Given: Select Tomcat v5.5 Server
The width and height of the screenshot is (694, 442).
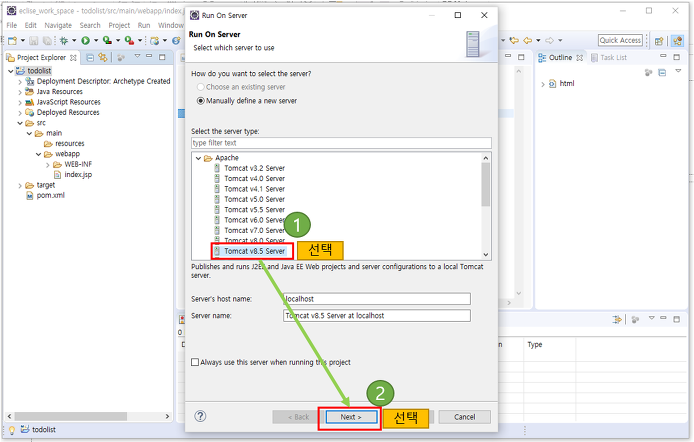Looking at the screenshot, I should tap(254, 210).
